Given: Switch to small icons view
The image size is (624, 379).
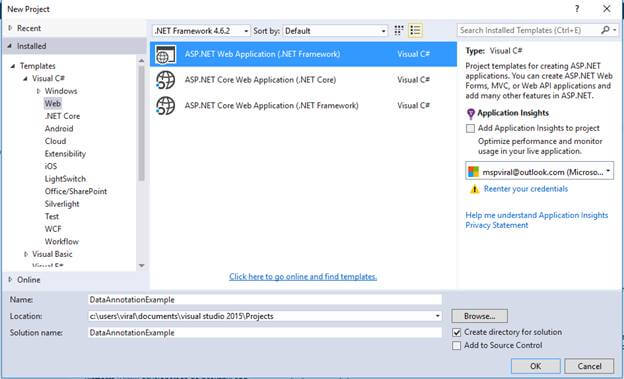Looking at the screenshot, I should click(398, 30).
